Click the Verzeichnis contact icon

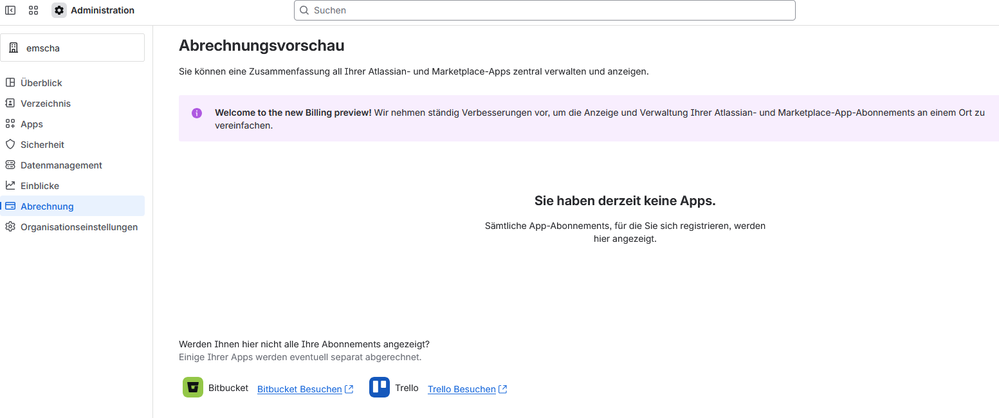pos(10,103)
